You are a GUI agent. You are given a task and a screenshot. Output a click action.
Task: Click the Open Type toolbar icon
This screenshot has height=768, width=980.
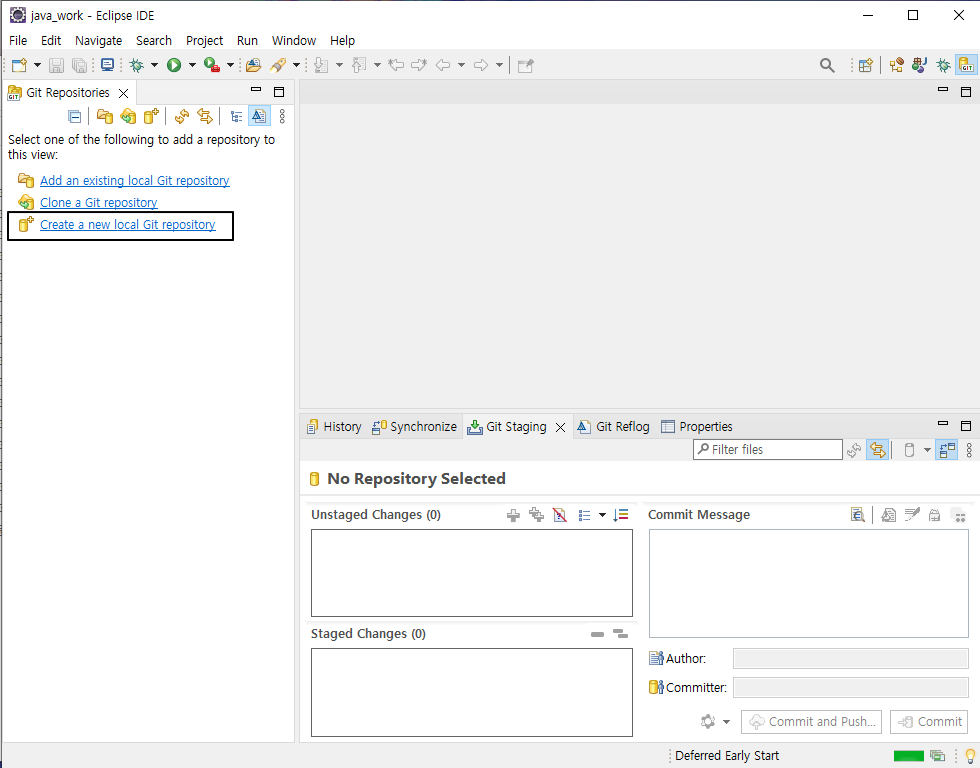pyautogui.click(x=253, y=65)
